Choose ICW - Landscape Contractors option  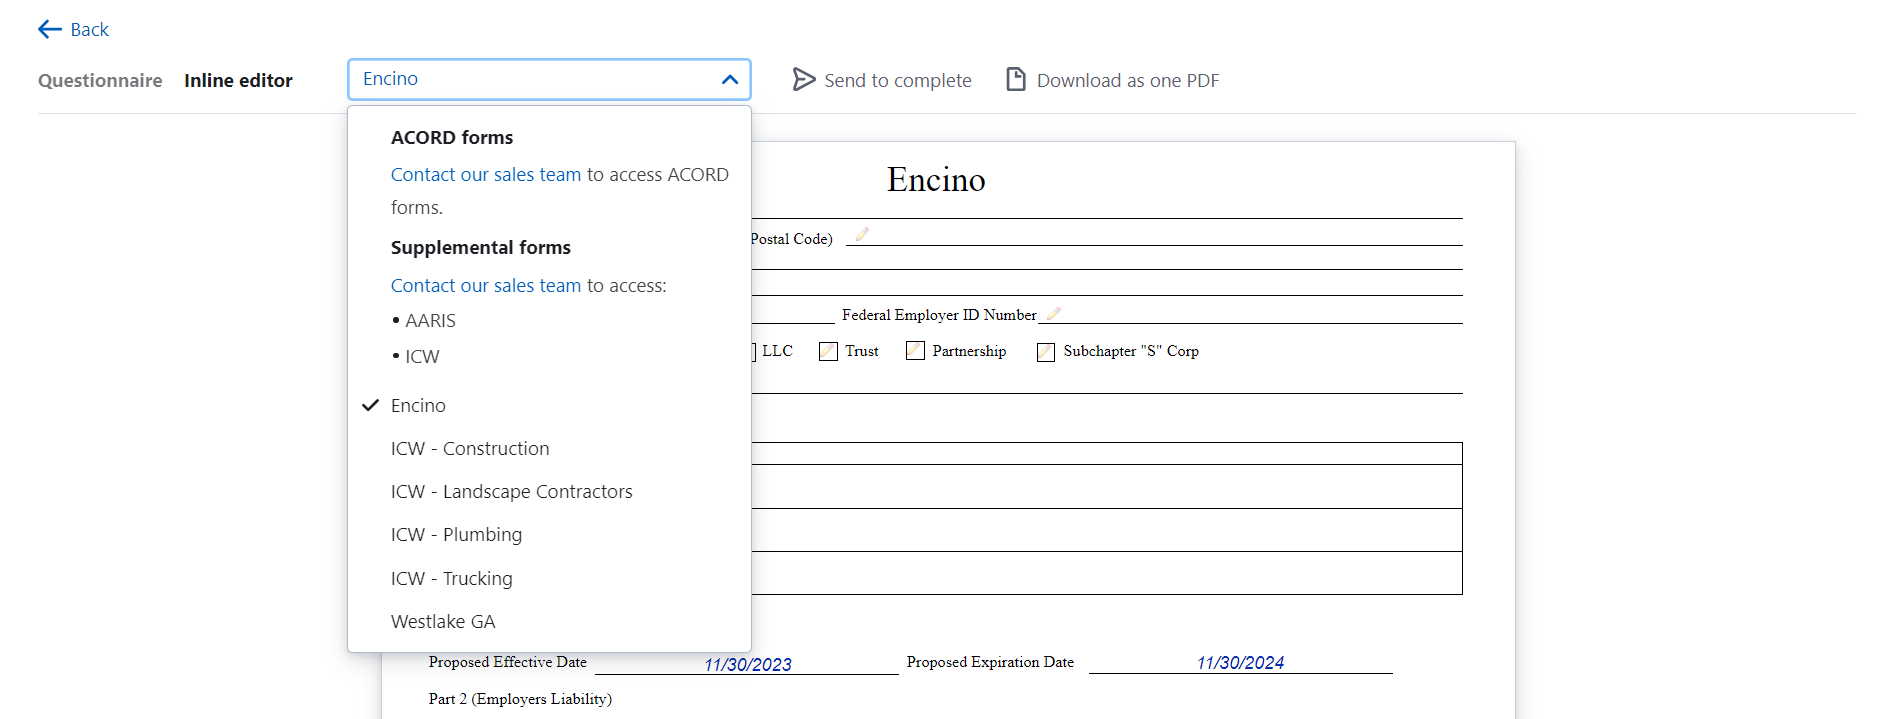coord(511,492)
